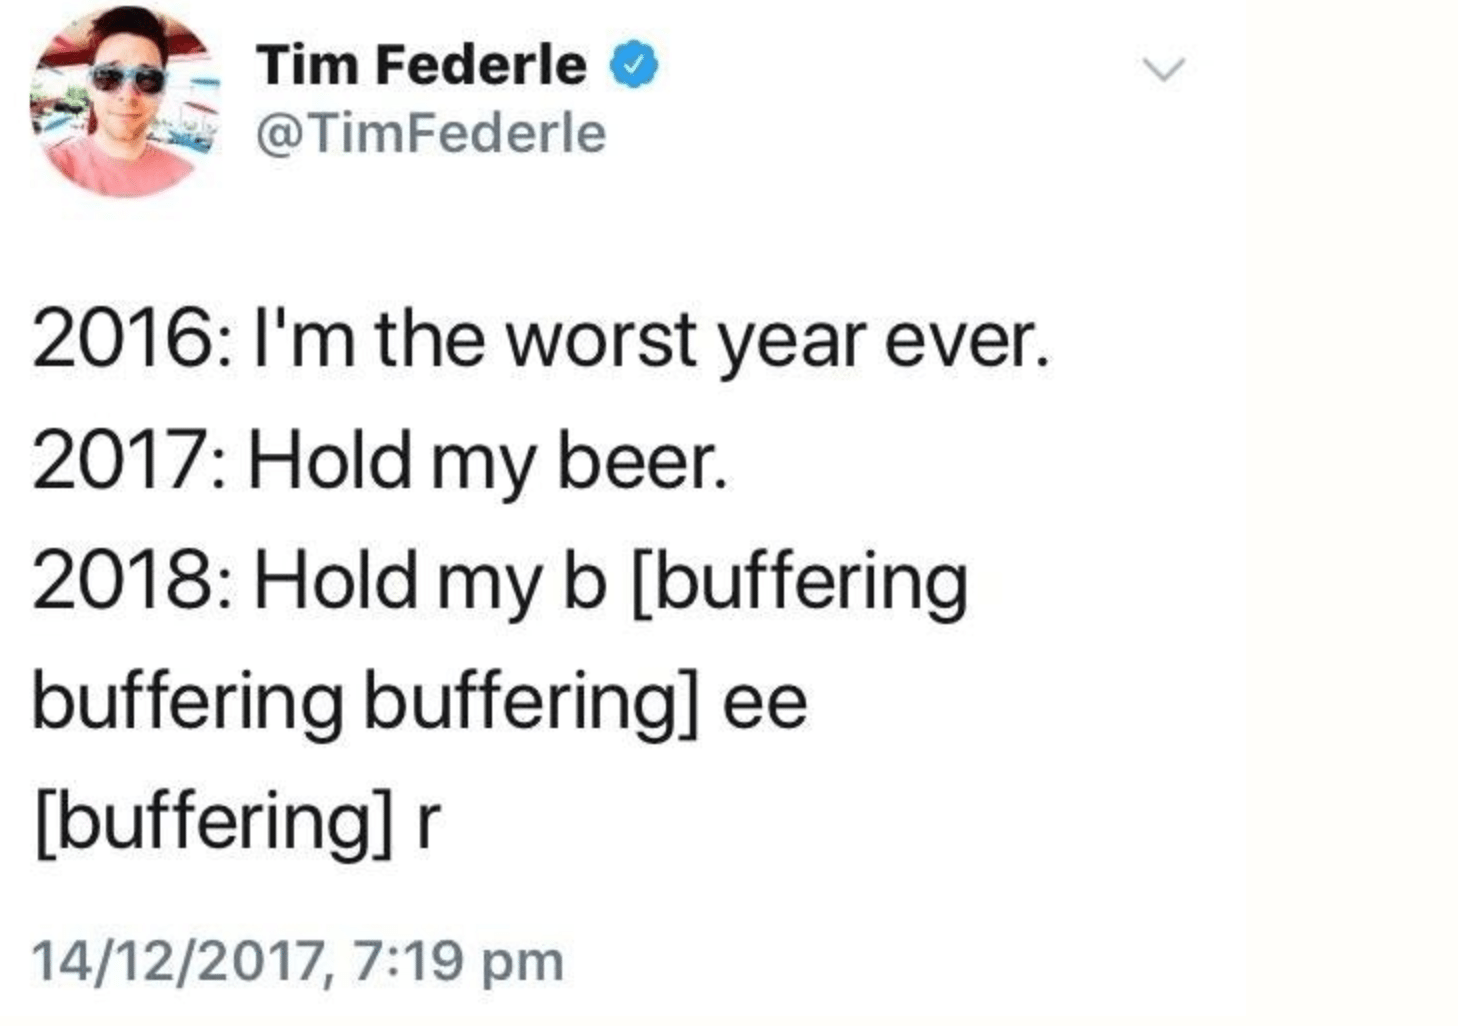Open the @TimFederle handle link
The image size is (1458, 1026).
click(x=431, y=134)
